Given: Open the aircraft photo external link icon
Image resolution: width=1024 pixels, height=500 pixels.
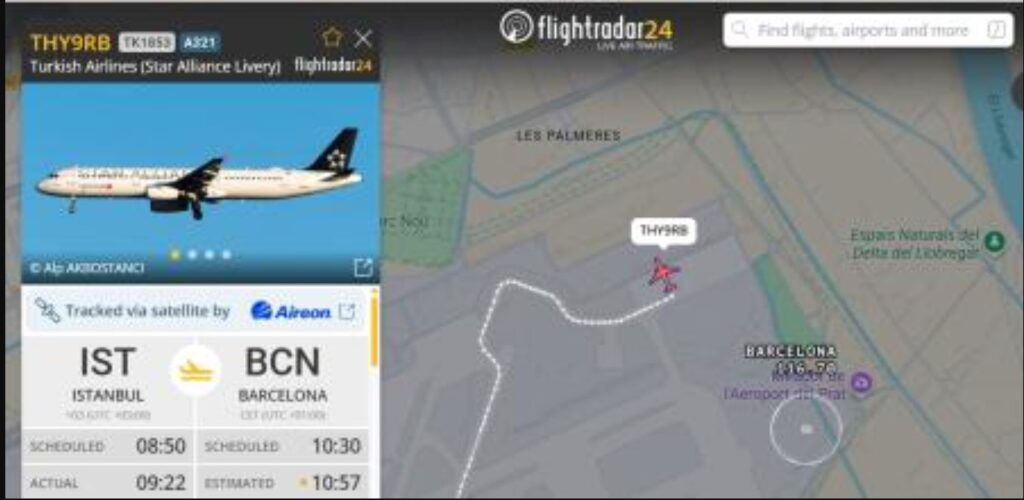Looking at the screenshot, I should (x=363, y=267).
